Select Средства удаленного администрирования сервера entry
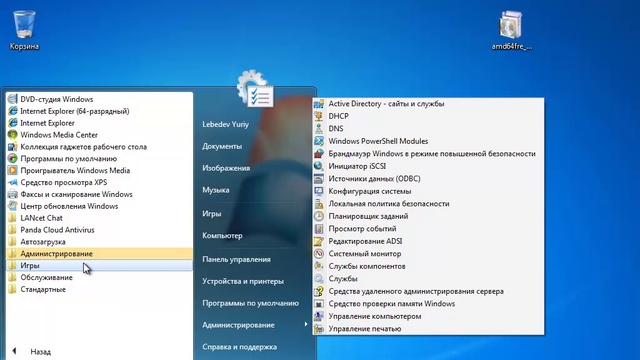The image size is (640, 360). click(428, 291)
